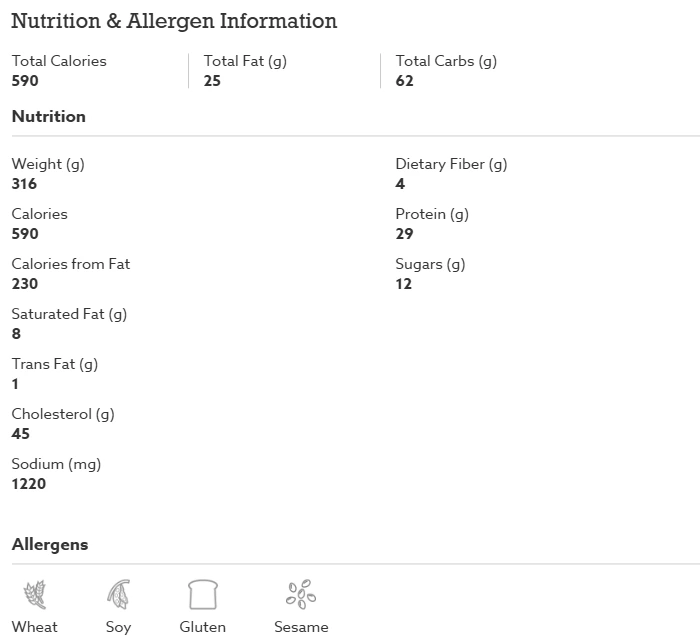Click the Sesame seeds icon
Image resolution: width=700 pixels, height=639 pixels.
[301, 594]
